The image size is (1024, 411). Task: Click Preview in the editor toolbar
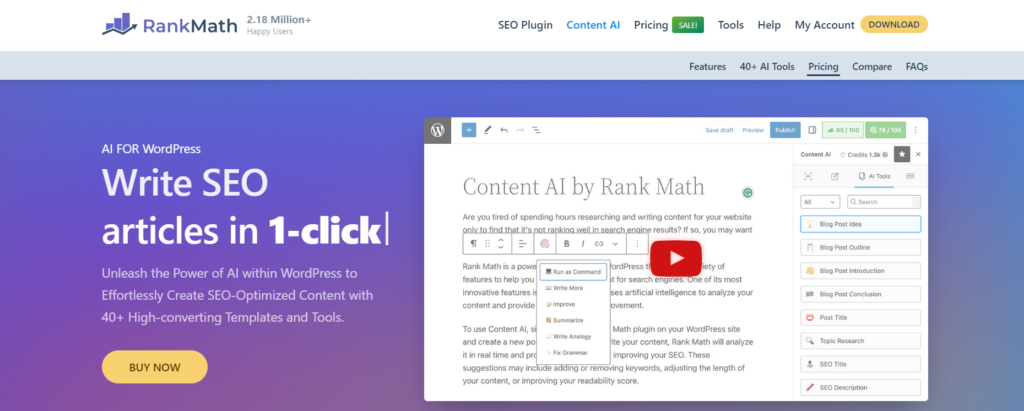(x=753, y=130)
